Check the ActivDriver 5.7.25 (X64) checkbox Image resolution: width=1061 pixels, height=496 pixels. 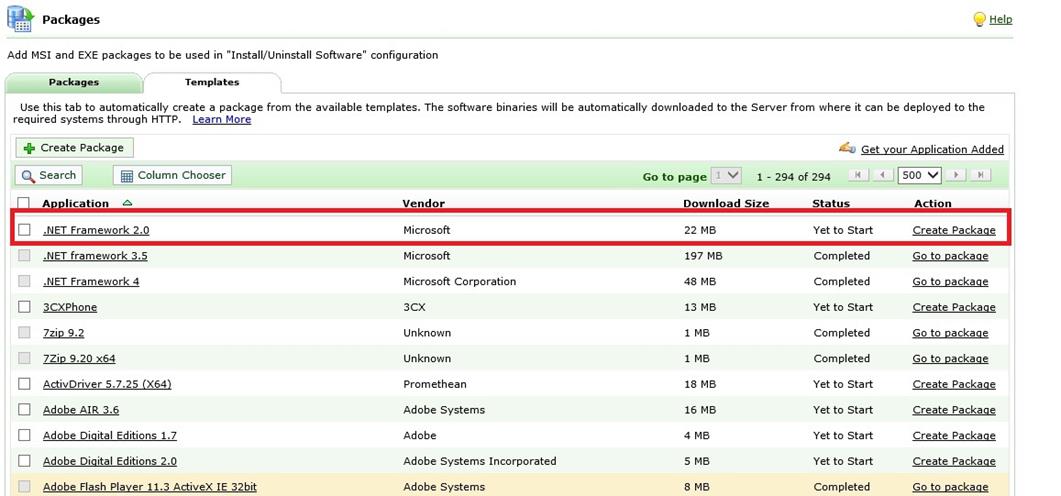tap(24, 384)
